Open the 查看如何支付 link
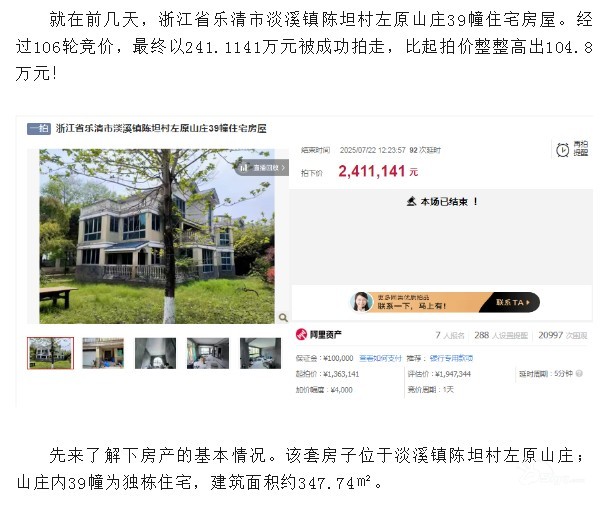This screenshot has height=511, width=610. (x=380, y=358)
